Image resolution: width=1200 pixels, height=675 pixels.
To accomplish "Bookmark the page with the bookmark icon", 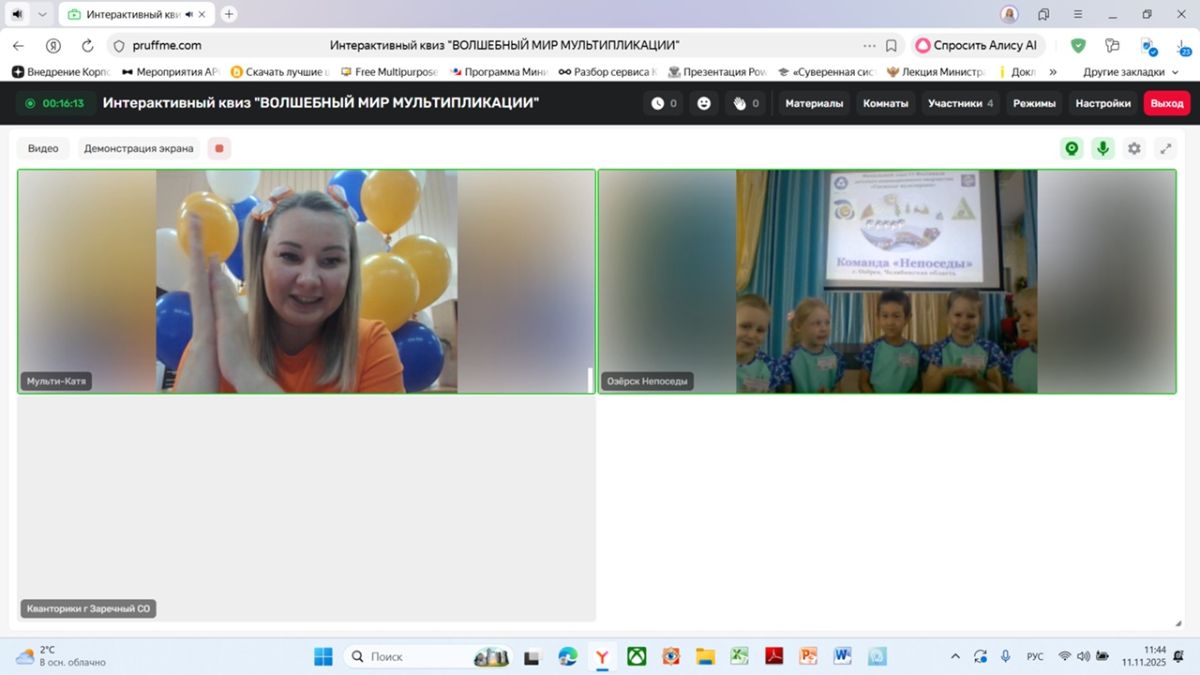I will (891, 45).
